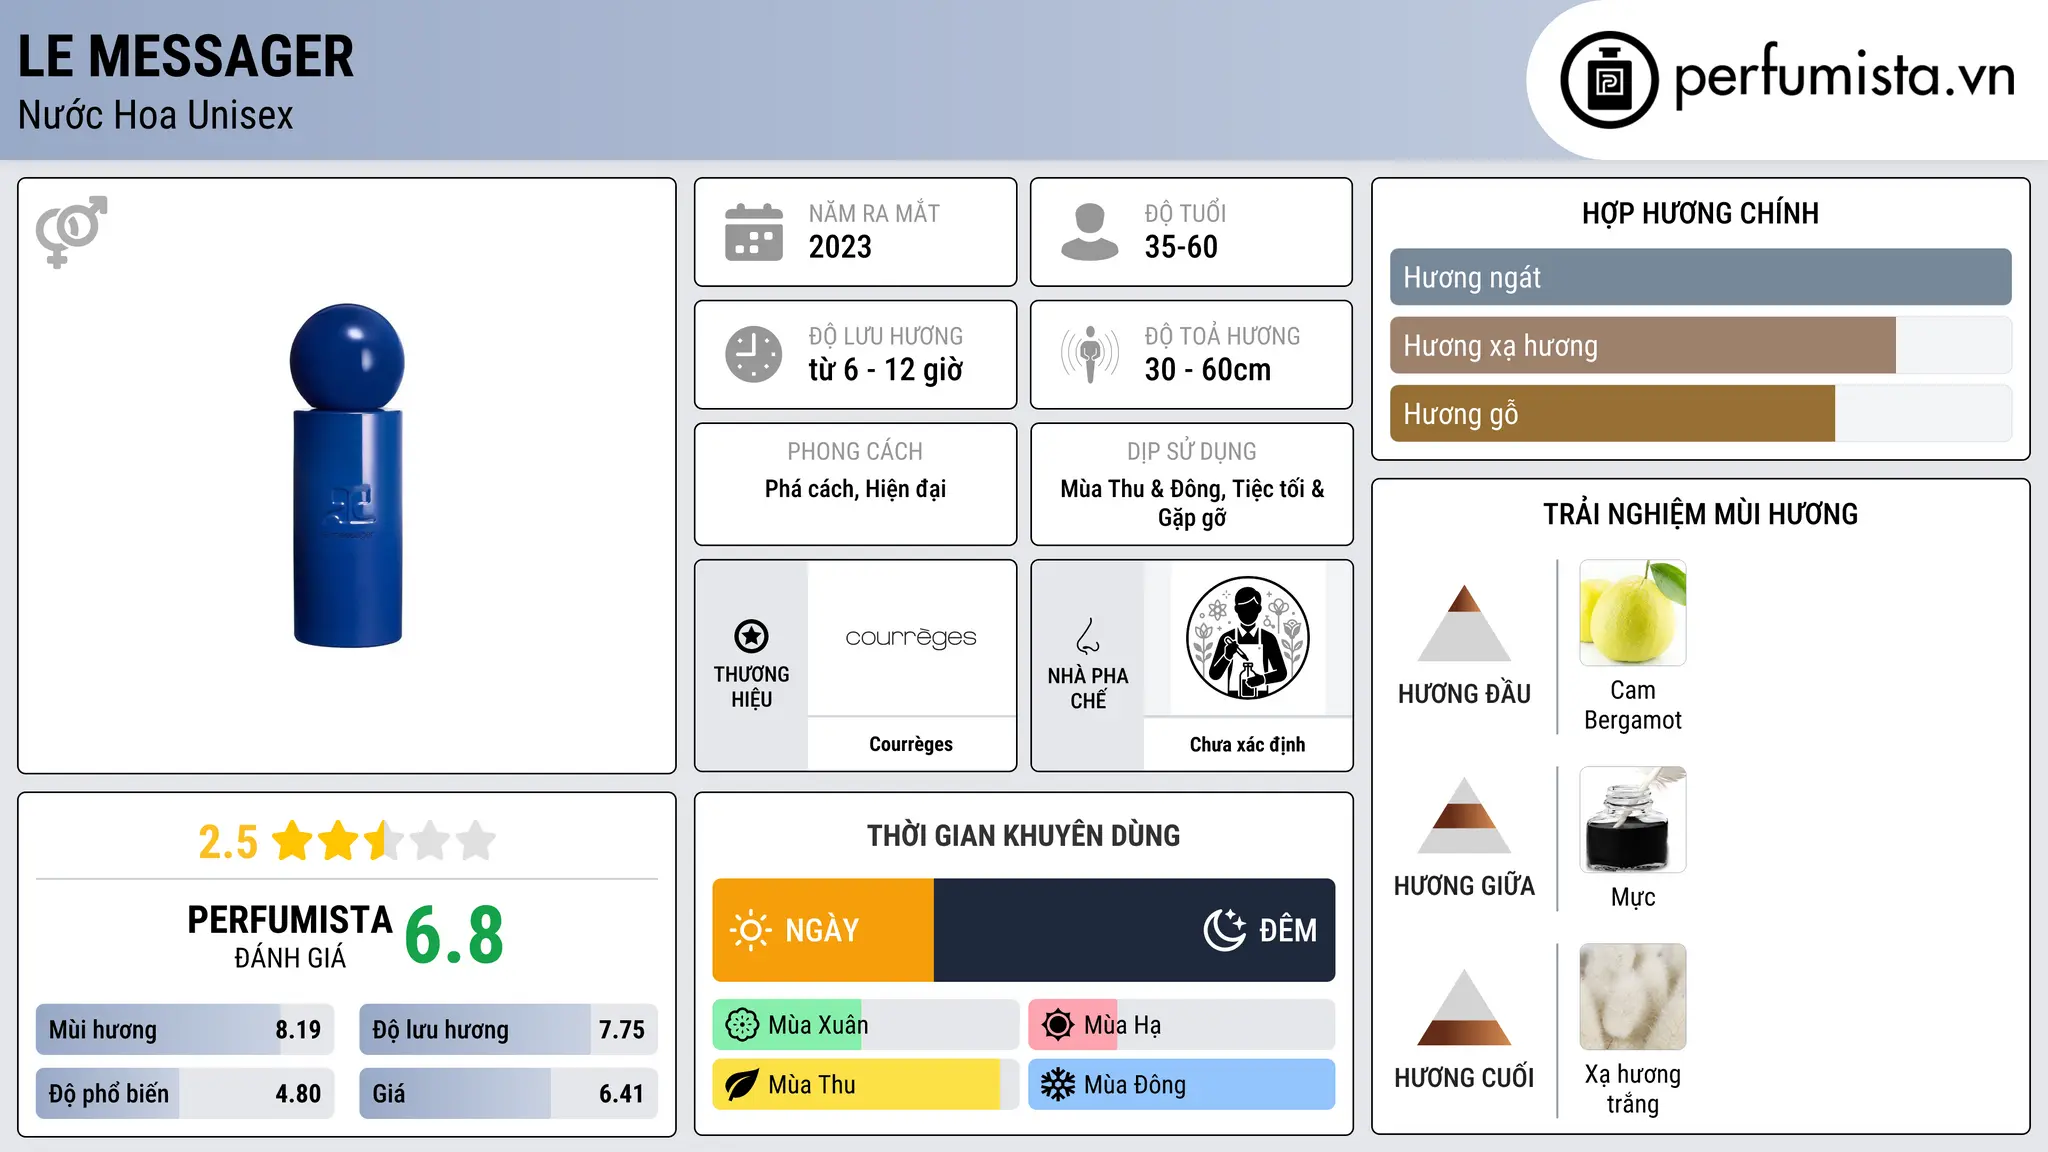Click the dark Đêm nighttime segment
The width and height of the screenshot is (2048, 1152).
(1134, 930)
